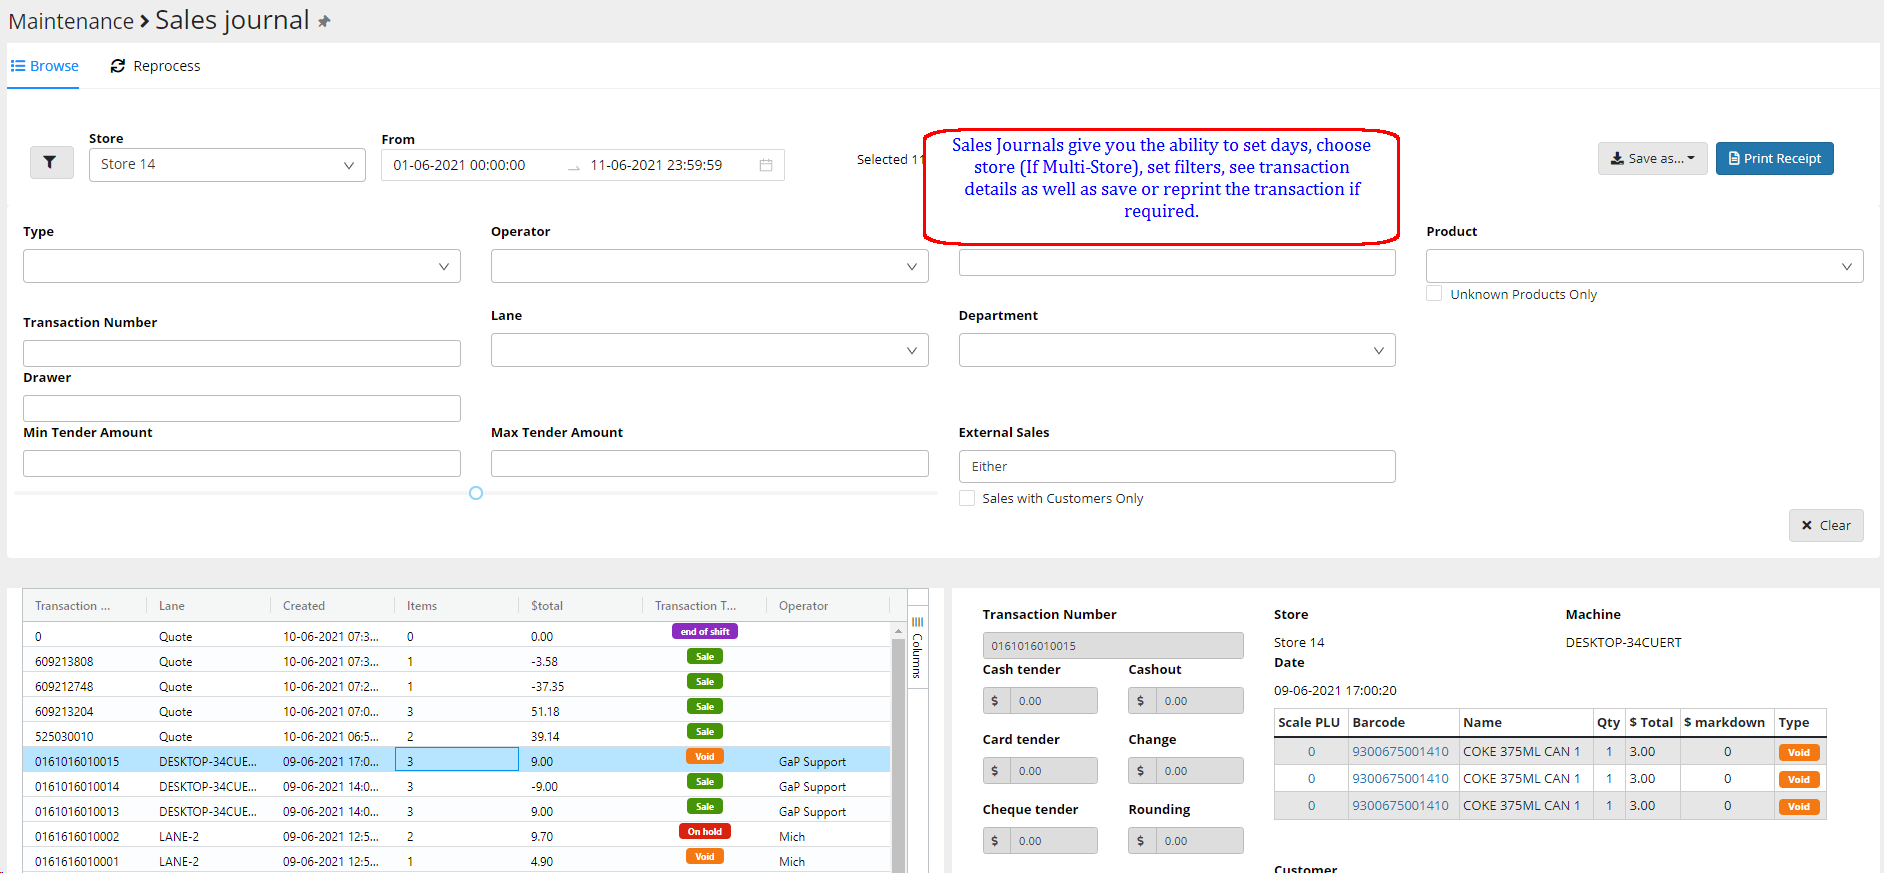The width and height of the screenshot is (1884, 873).
Task: Open the Save as... dropdown button
Action: click(x=1652, y=159)
